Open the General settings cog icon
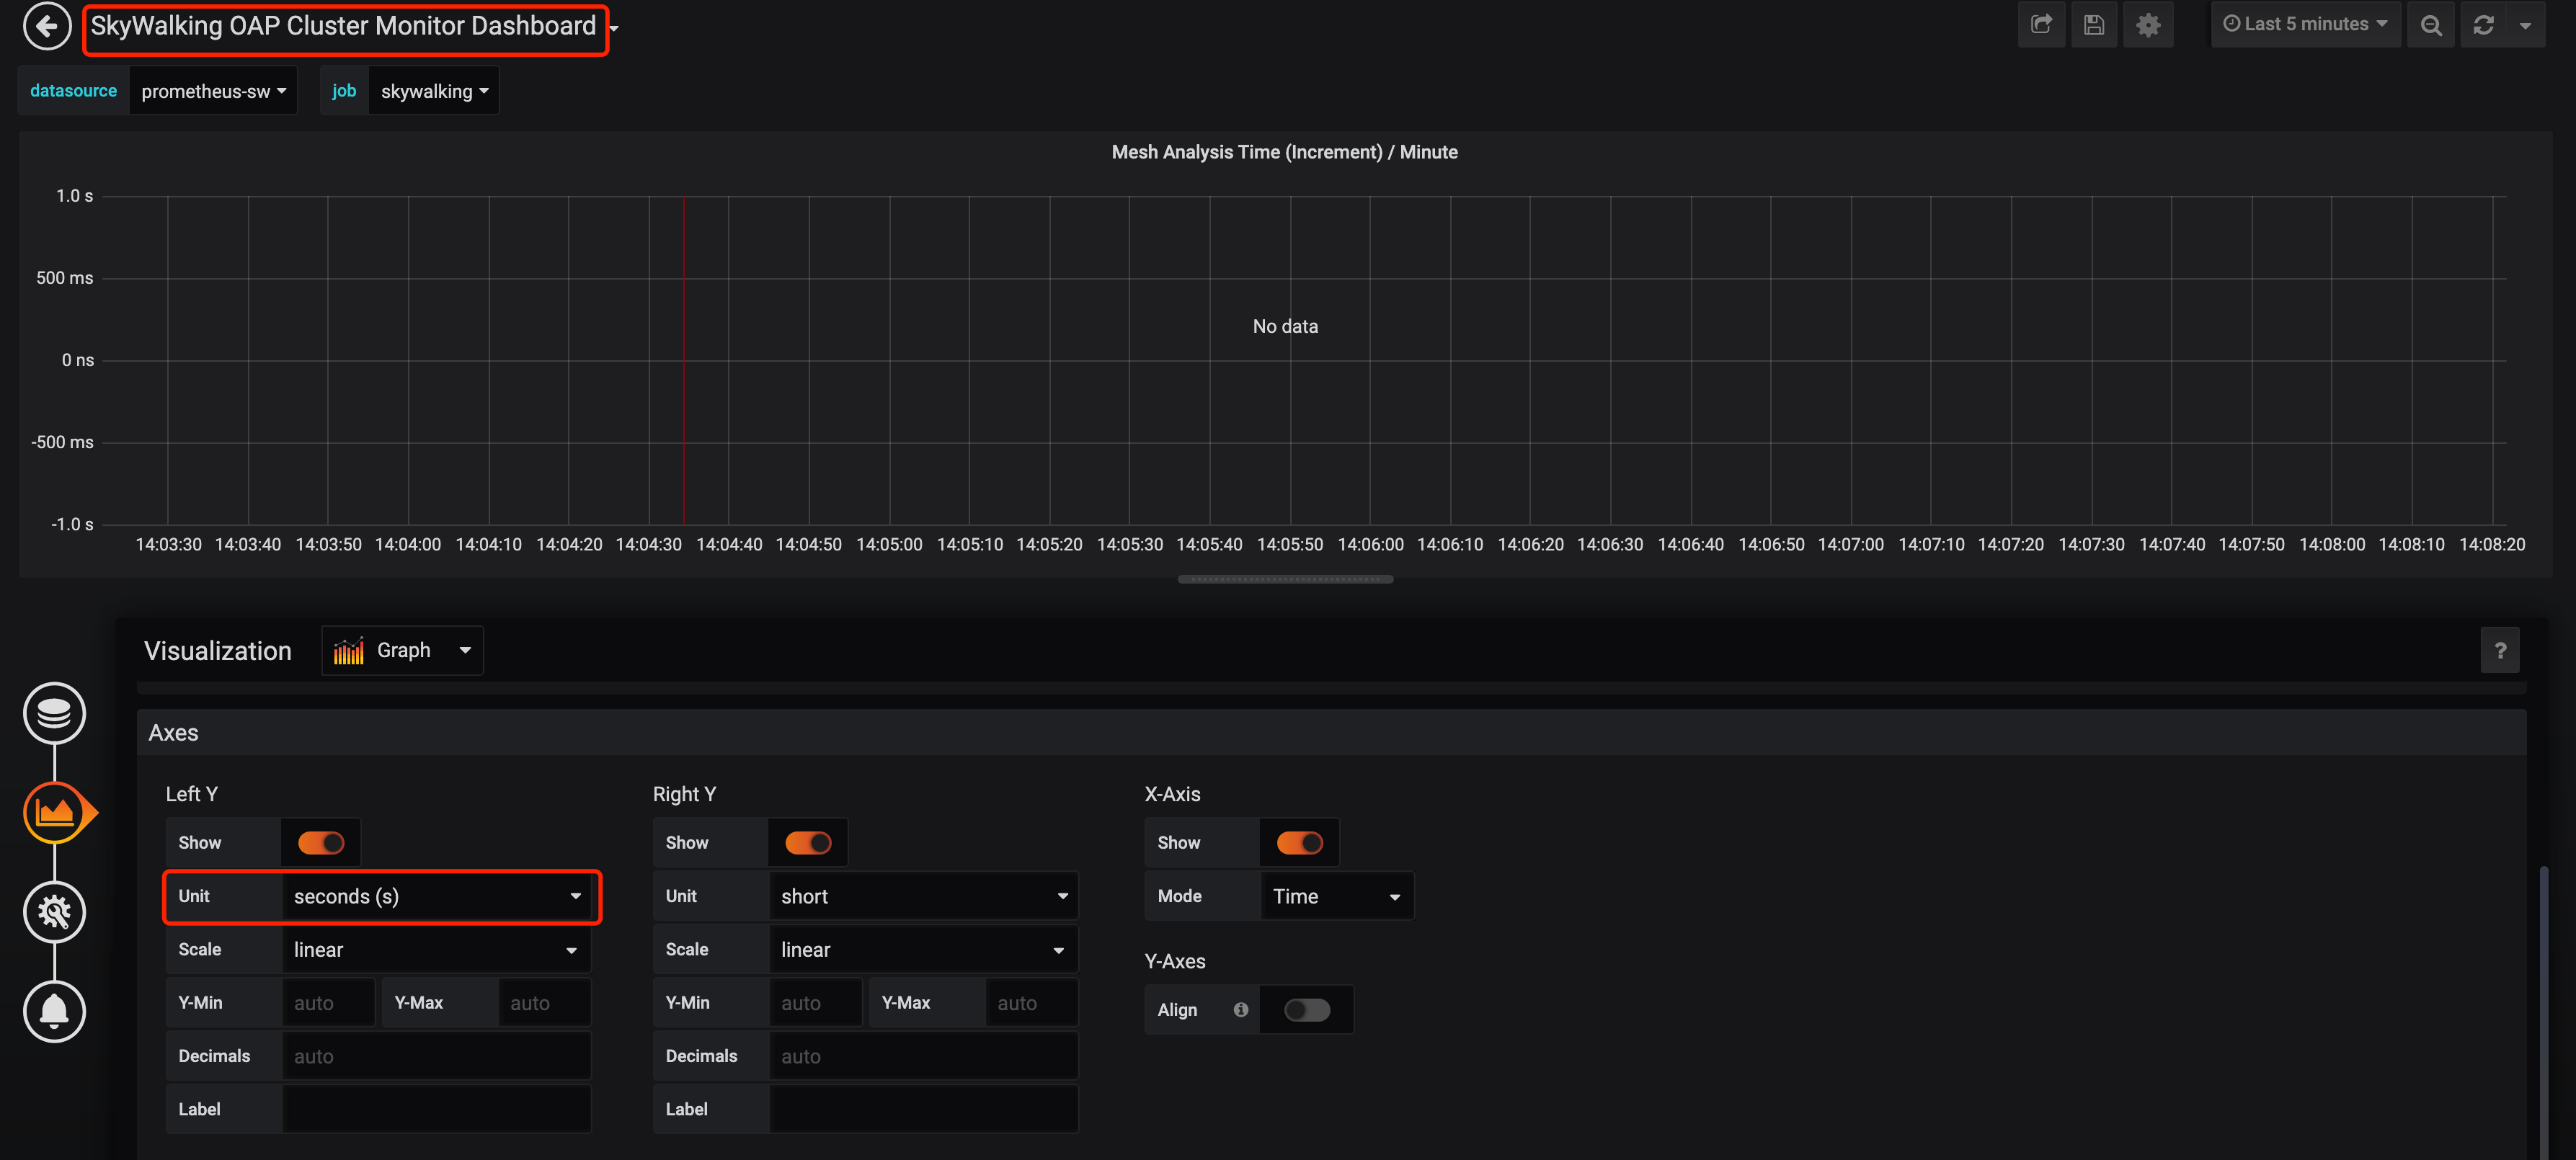The height and width of the screenshot is (1160, 2576). pos(54,911)
